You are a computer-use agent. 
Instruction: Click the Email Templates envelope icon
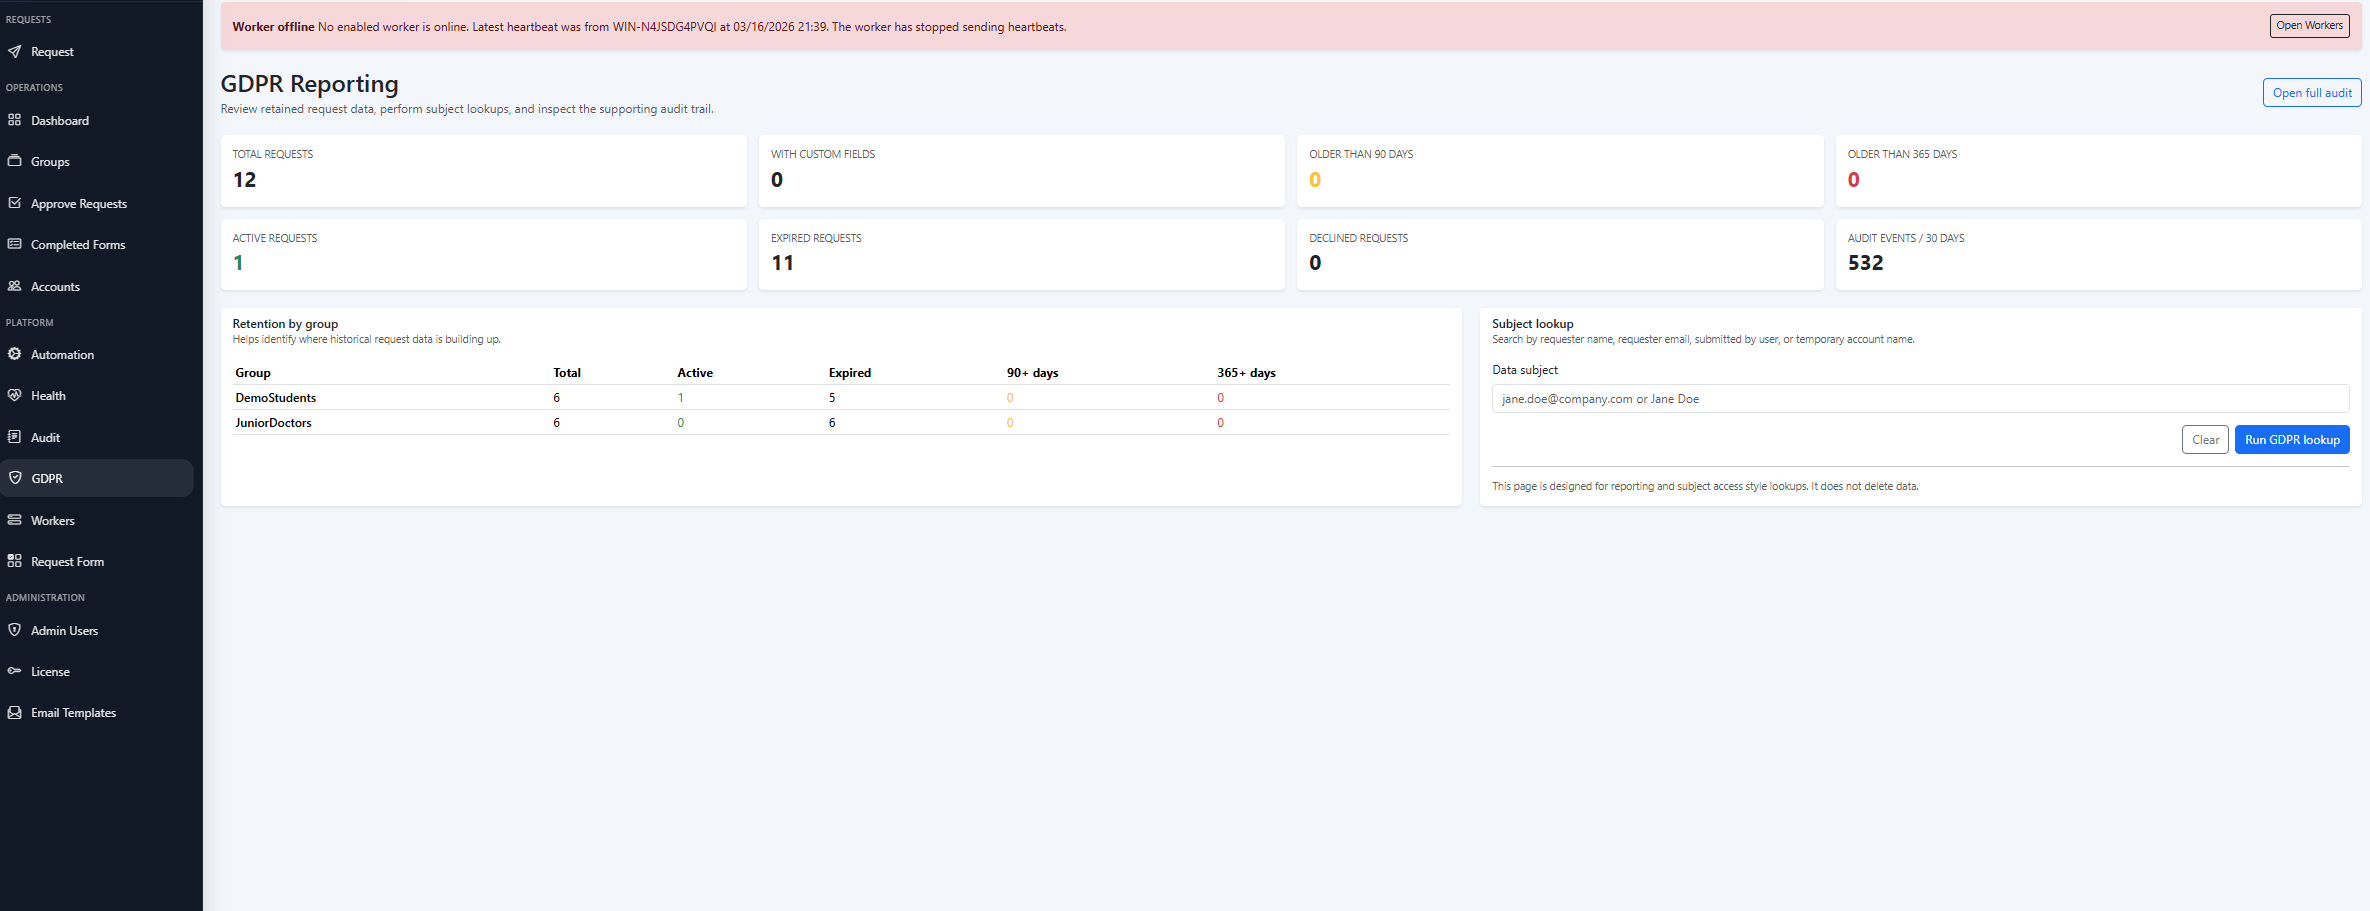(14, 713)
